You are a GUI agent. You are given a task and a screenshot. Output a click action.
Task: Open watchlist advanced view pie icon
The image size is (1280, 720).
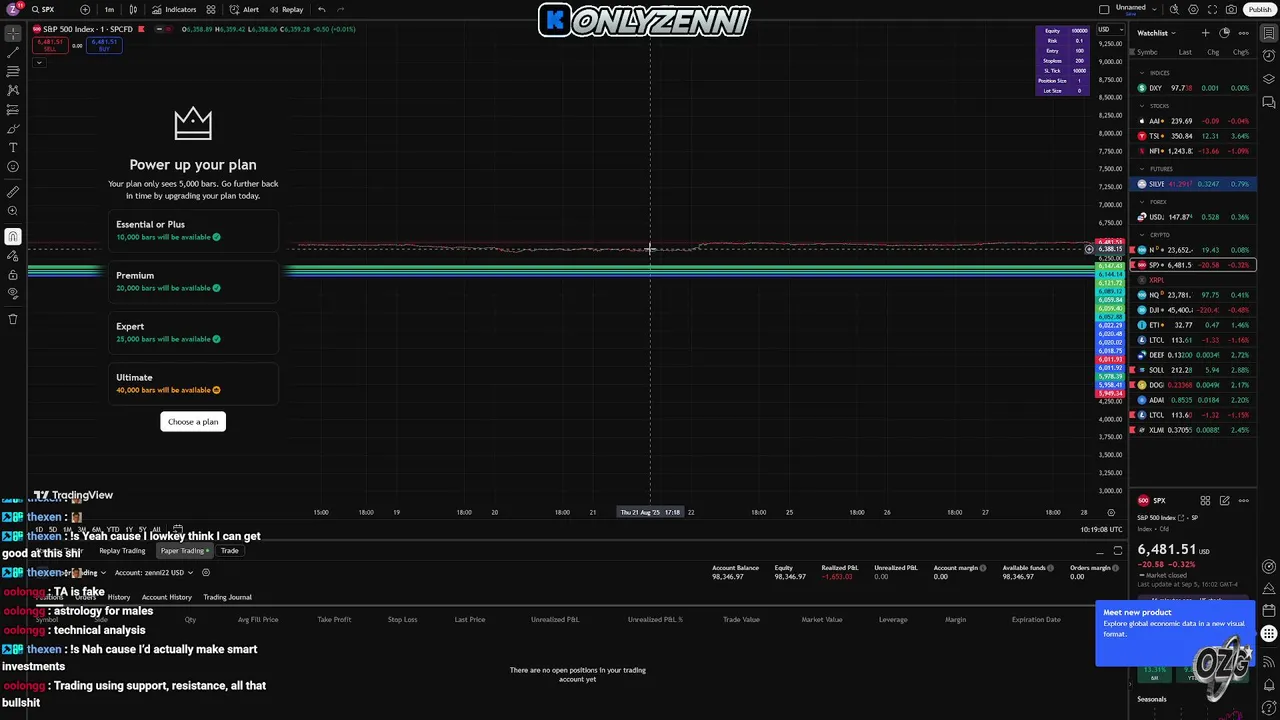1225,33
